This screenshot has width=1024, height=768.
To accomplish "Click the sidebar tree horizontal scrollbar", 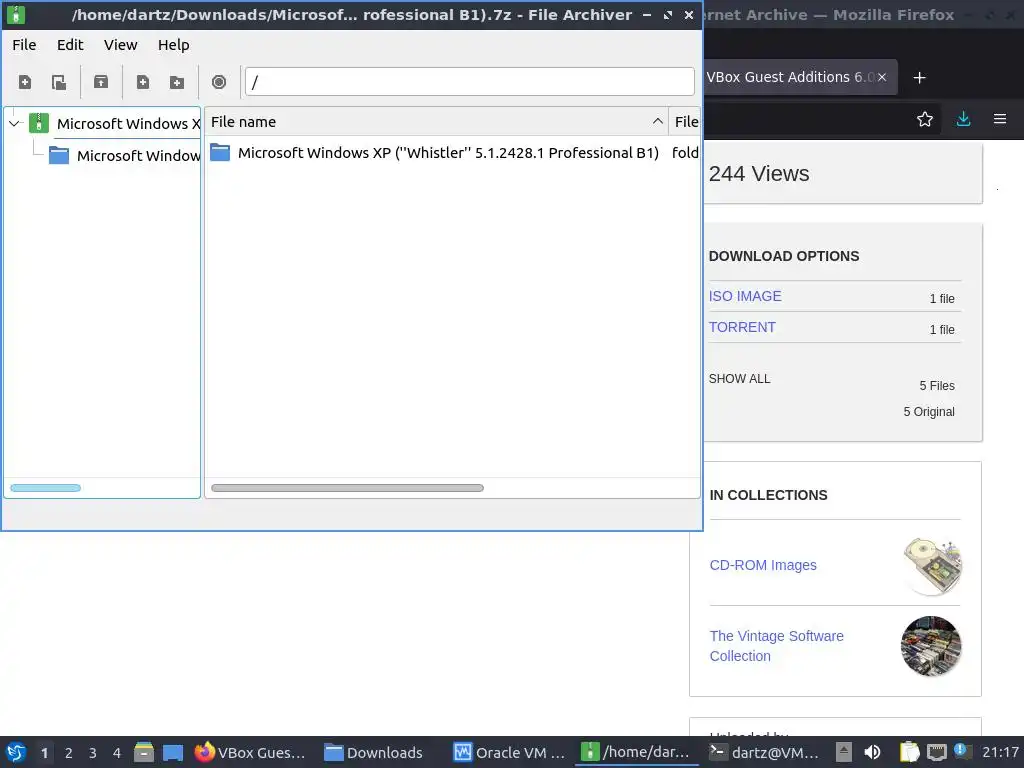I will pos(46,488).
